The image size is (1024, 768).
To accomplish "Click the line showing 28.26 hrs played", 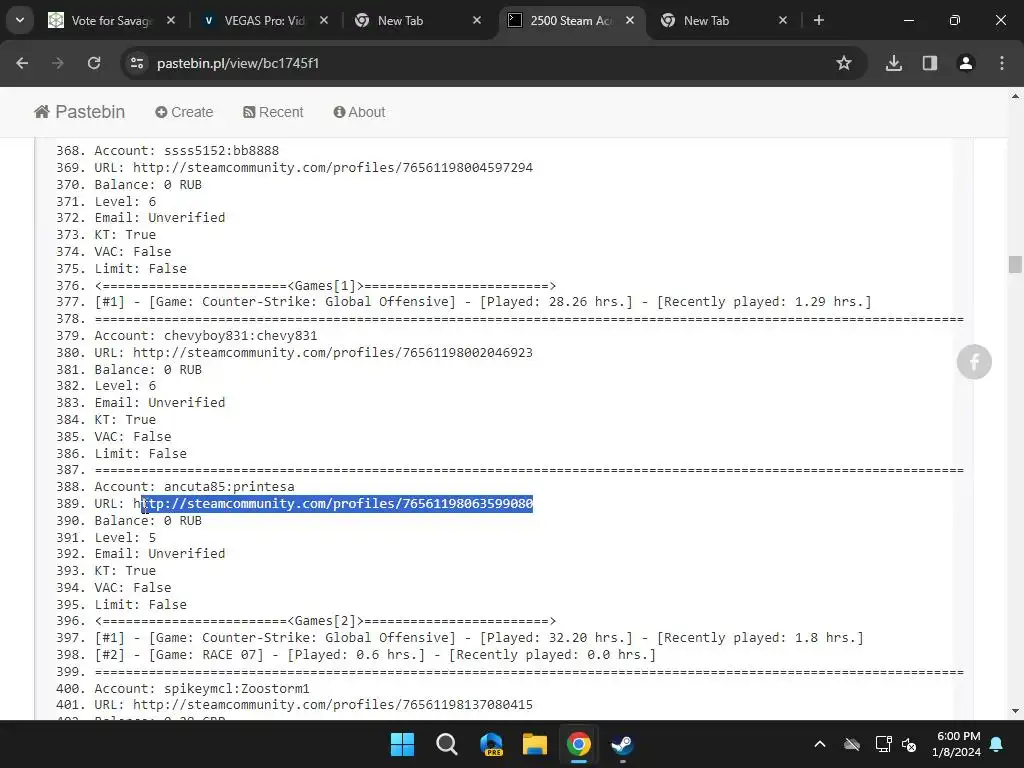I will pyautogui.click(x=483, y=302).
